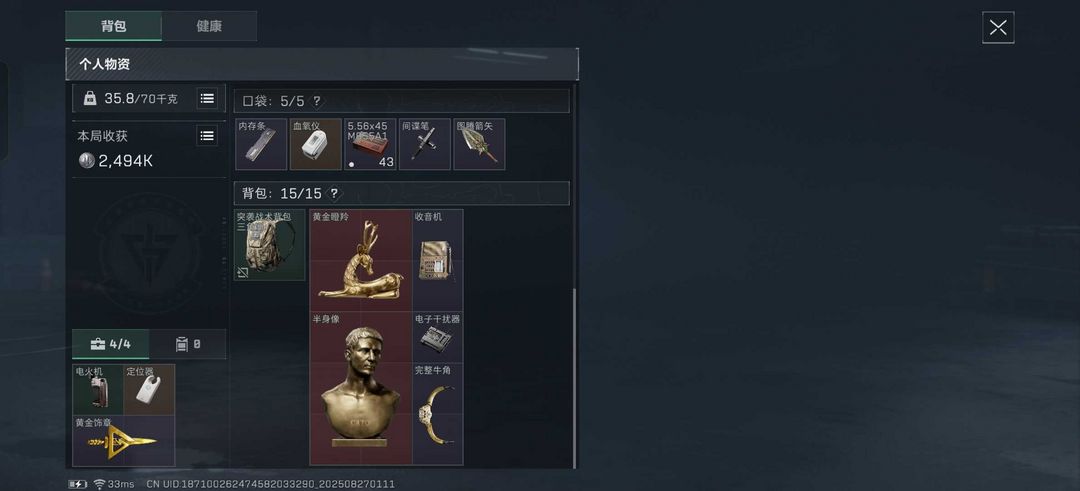Show the 口袋 pocket help tooltip

pyautogui.click(x=316, y=101)
